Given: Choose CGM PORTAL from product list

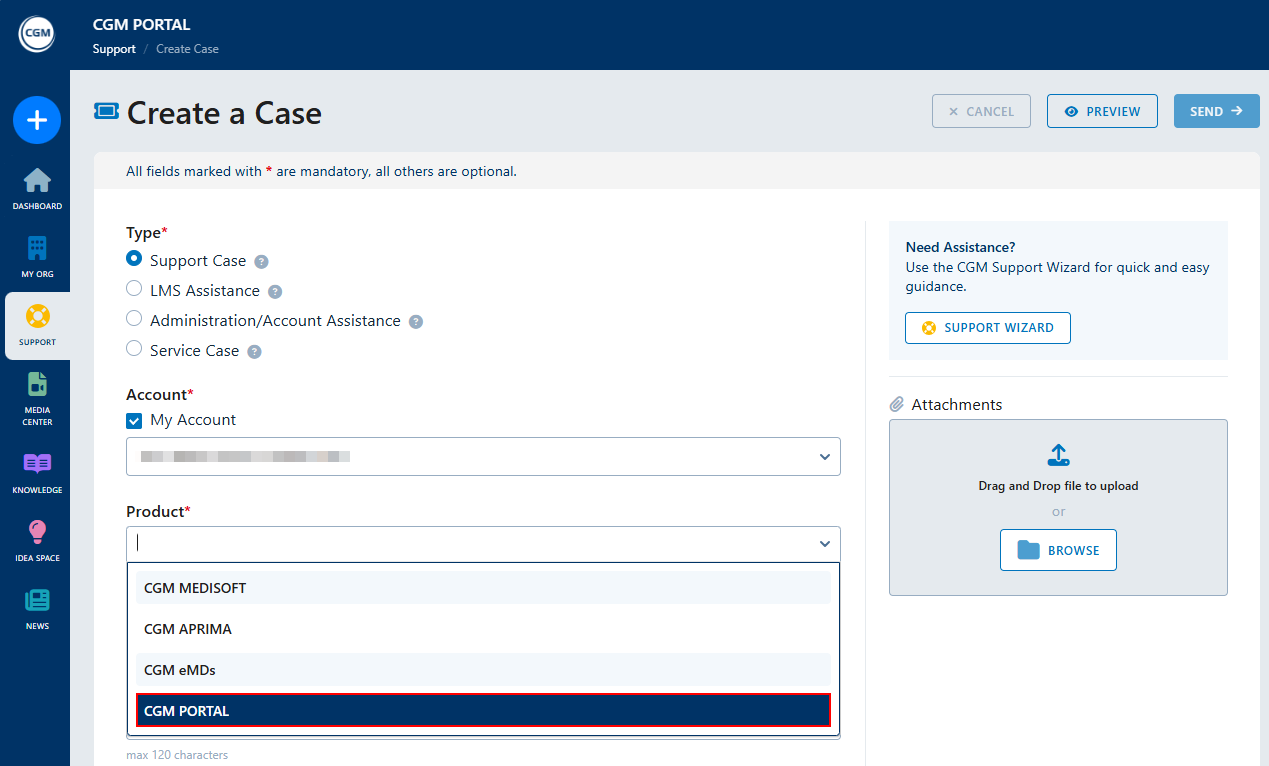Looking at the screenshot, I should click(483, 711).
